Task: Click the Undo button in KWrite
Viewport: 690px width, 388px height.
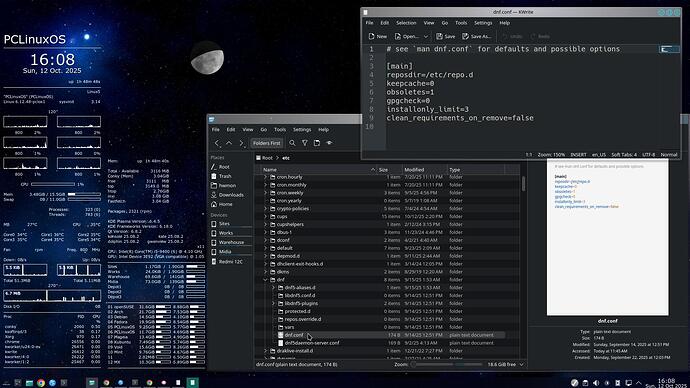Action: click(x=512, y=37)
